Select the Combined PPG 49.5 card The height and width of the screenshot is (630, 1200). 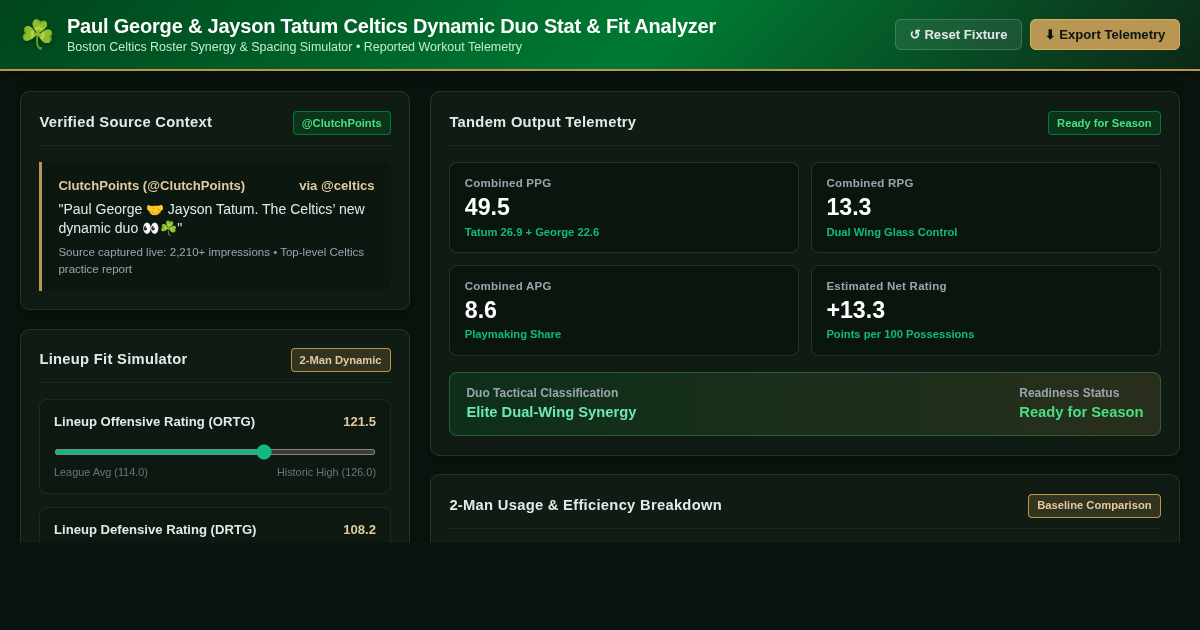[x=624, y=207]
